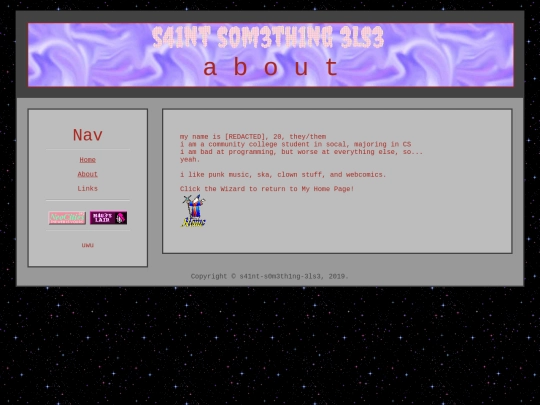Open the Links nav entry

coord(87,189)
